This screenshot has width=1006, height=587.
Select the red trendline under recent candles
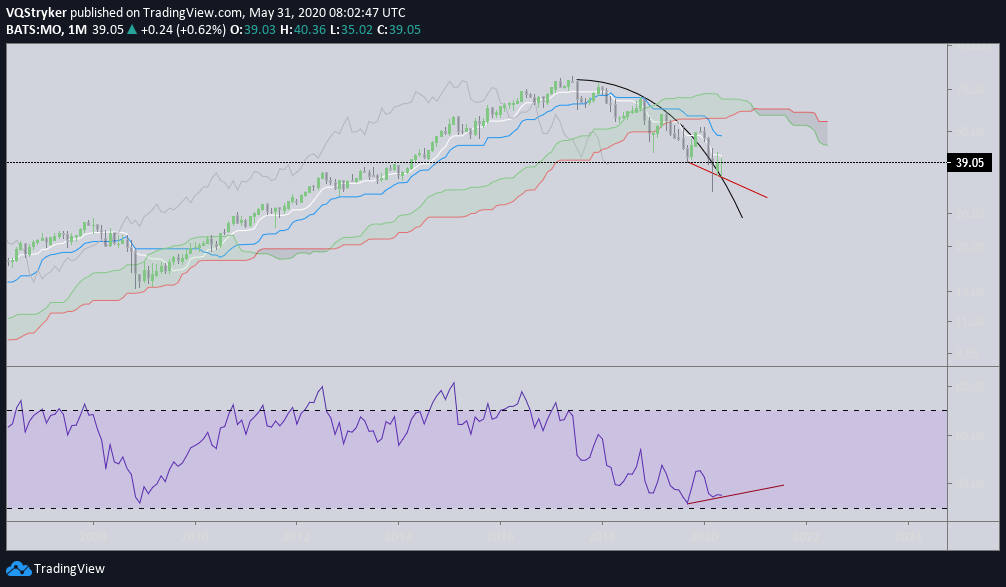pyautogui.click(x=728, y=180)
